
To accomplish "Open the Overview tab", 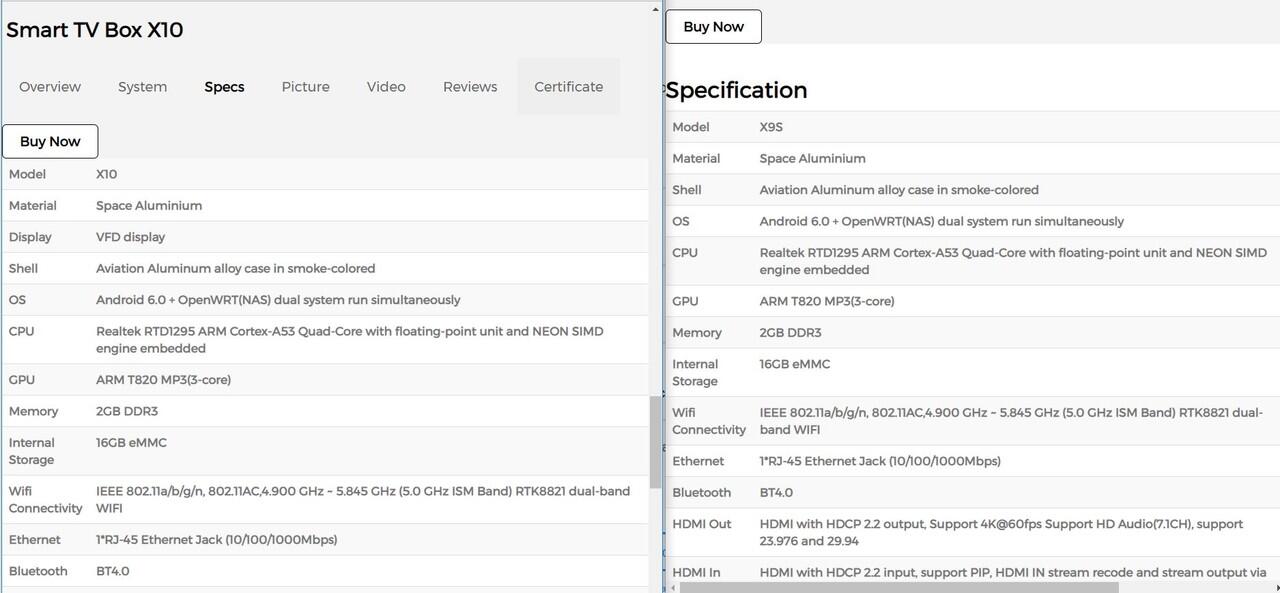I will tap(50, 87).
